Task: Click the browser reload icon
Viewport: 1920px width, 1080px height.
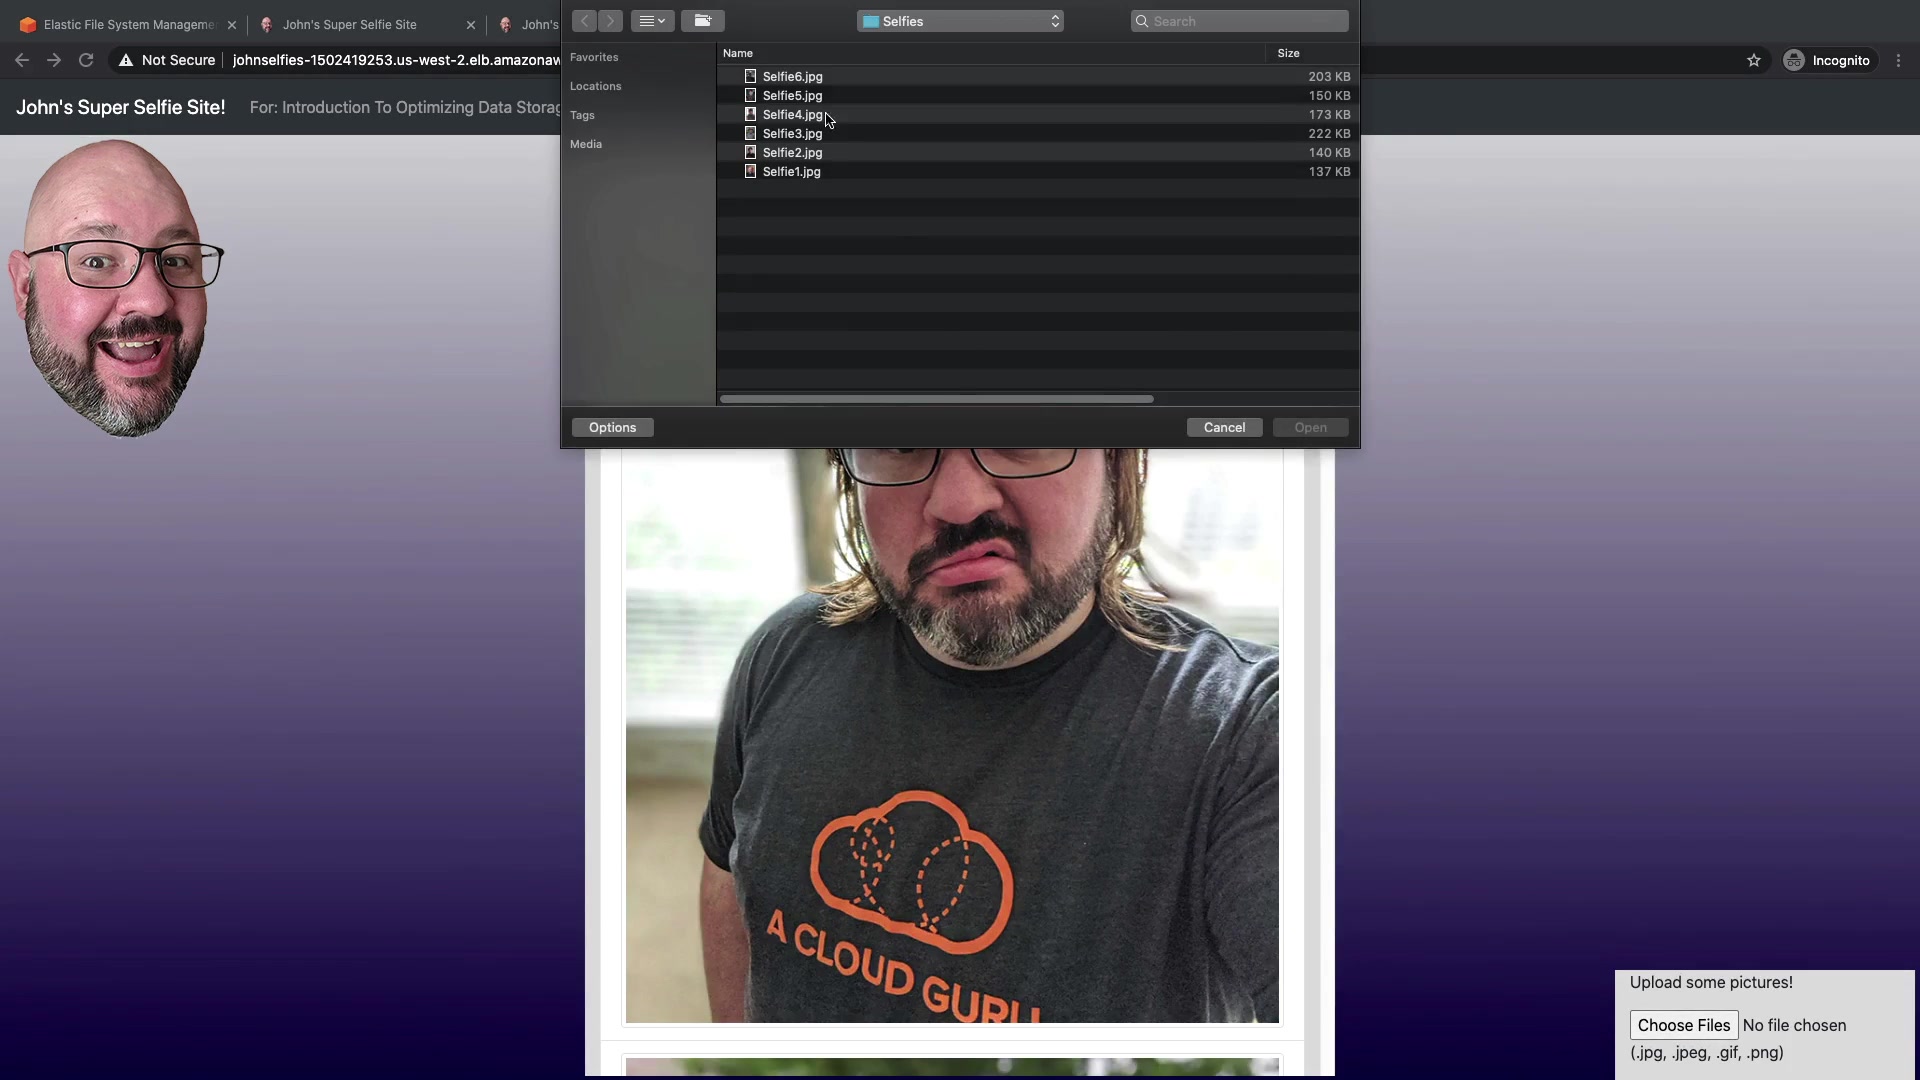Action: 86,60
